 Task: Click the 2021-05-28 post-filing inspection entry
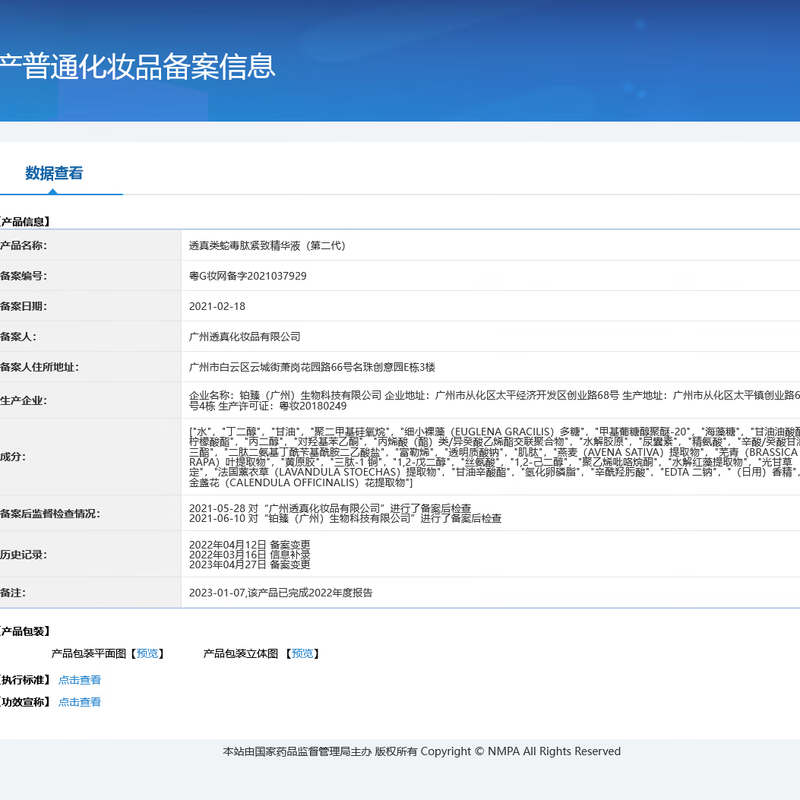330,508
